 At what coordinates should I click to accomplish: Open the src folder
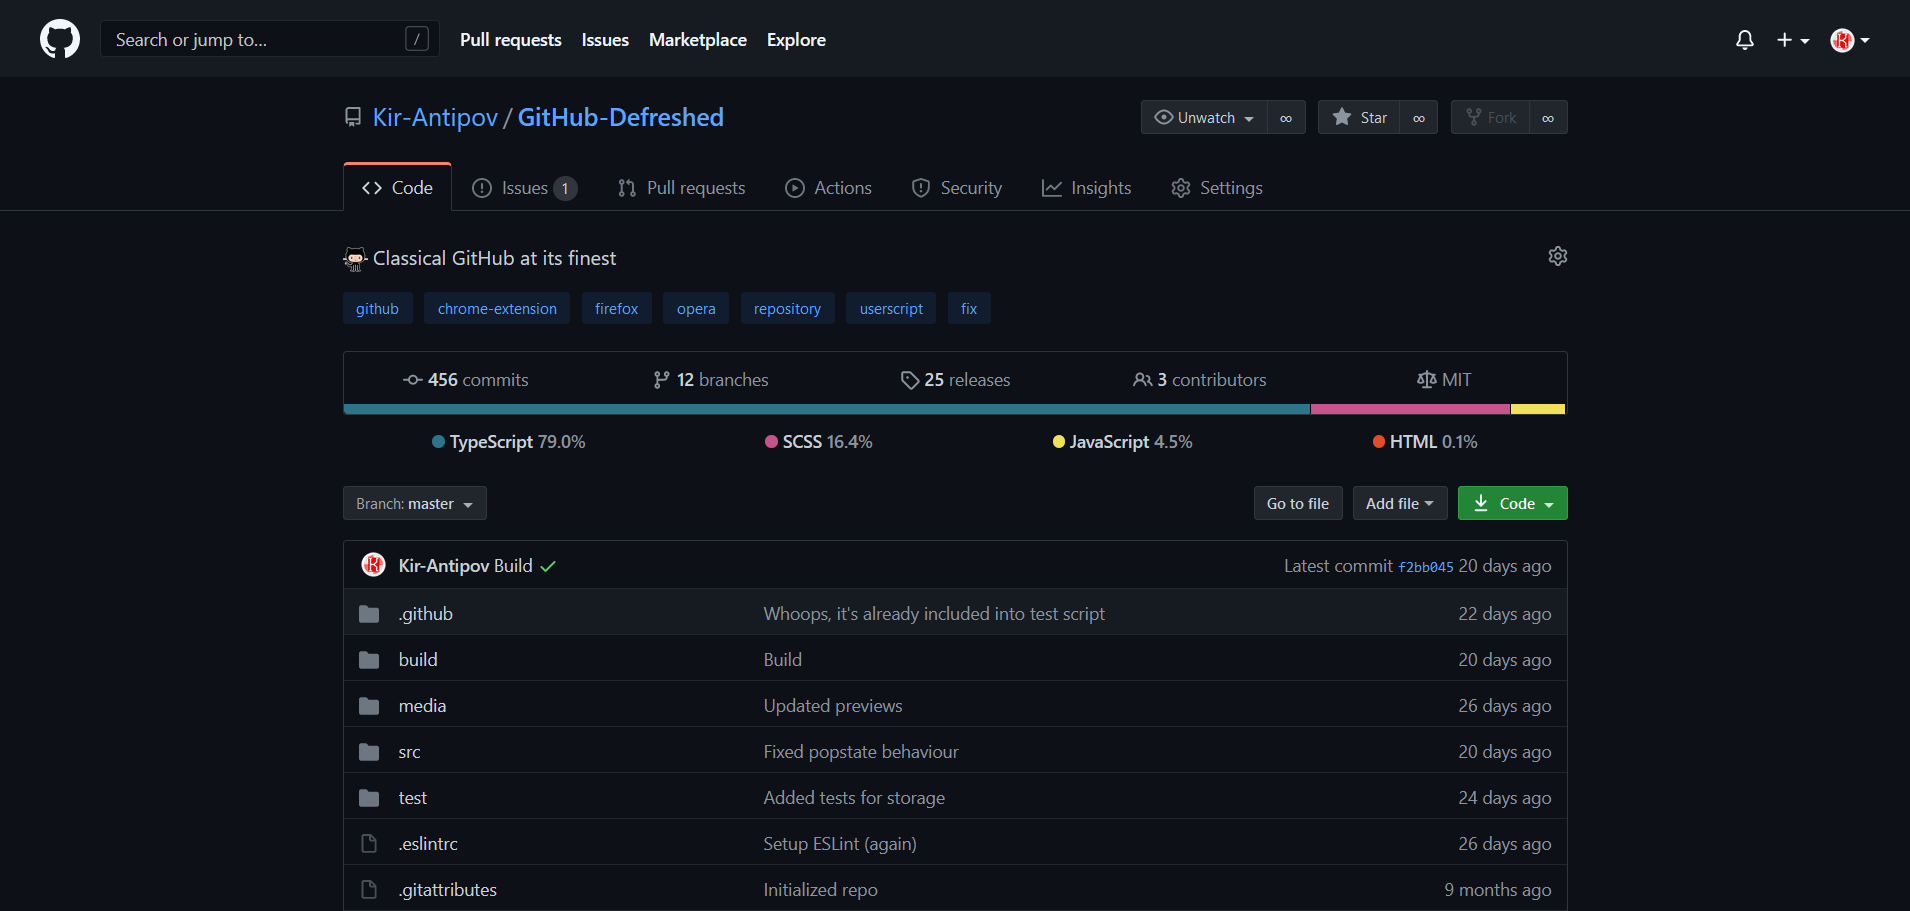(x=409, y=752)
